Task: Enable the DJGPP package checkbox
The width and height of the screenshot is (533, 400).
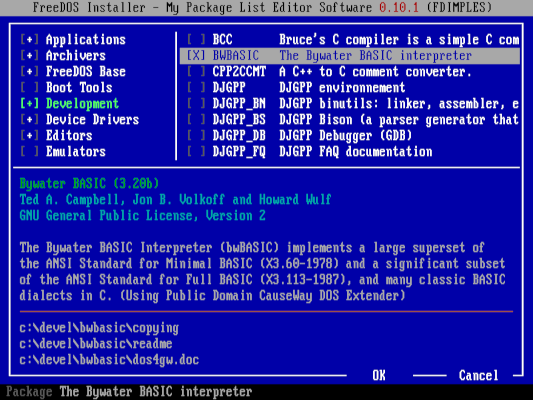Action: [x=196, y=87]
